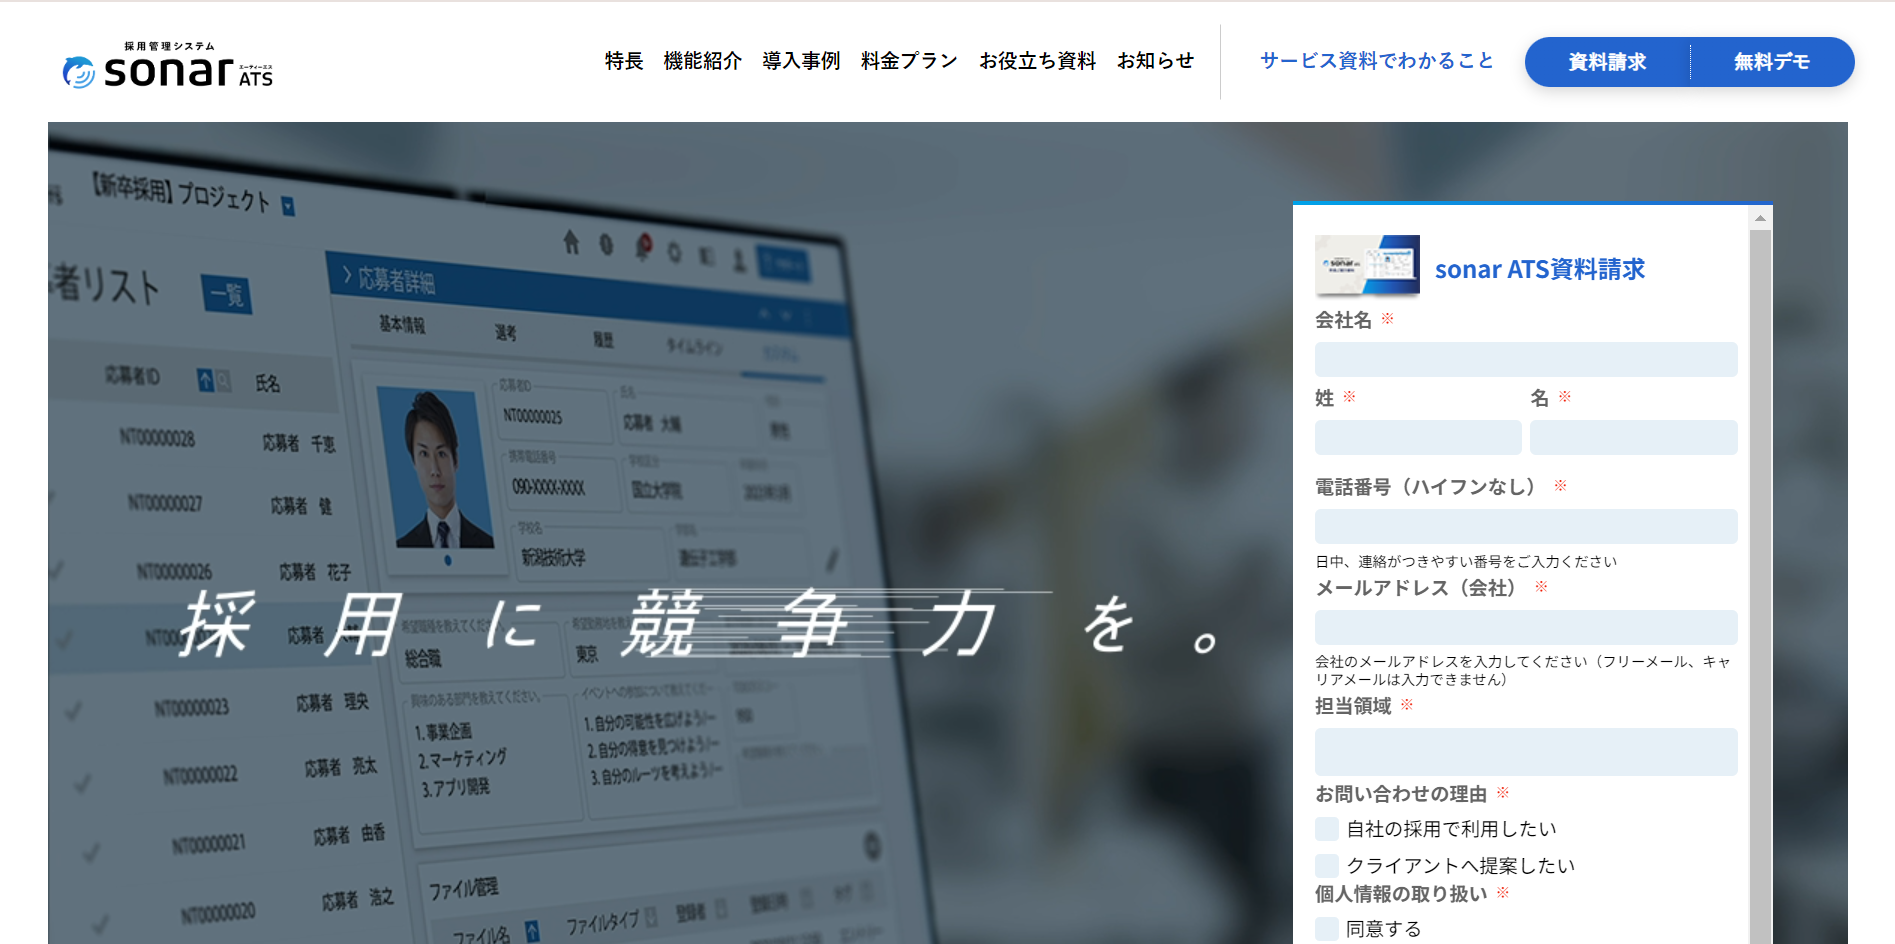Click the sonar ATS logo
1895x944 pixels.
click(x=168, y=66)
